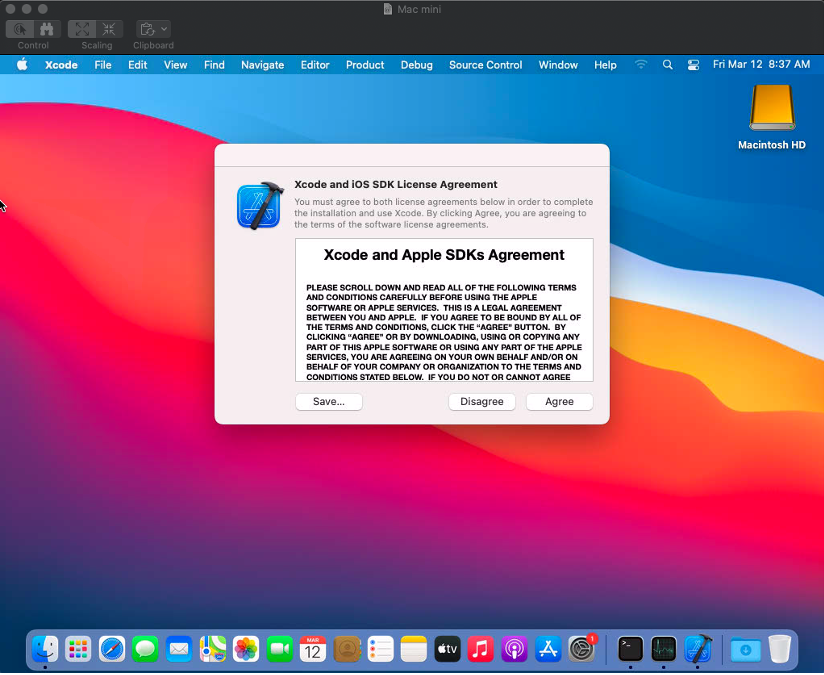Click the Clipboard icon in toolbar
Screen dimensions: 824x675
coord(148,29)
